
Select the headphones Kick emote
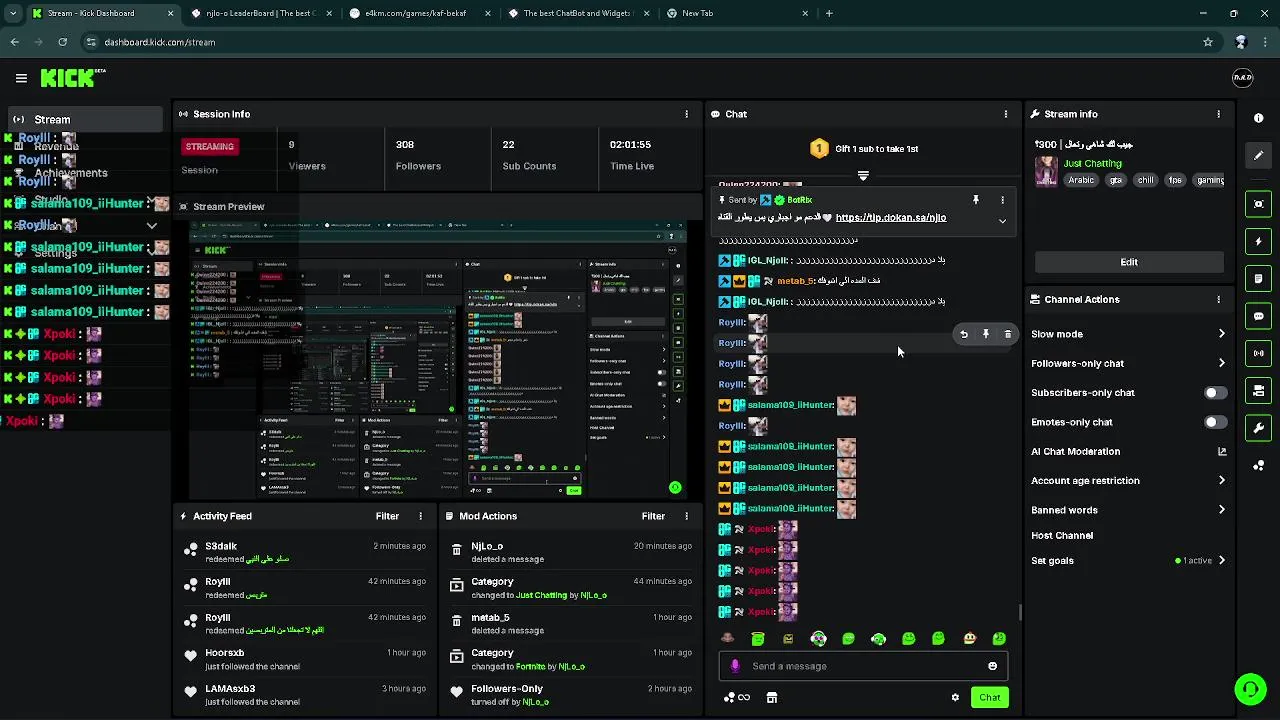point(878,638)
